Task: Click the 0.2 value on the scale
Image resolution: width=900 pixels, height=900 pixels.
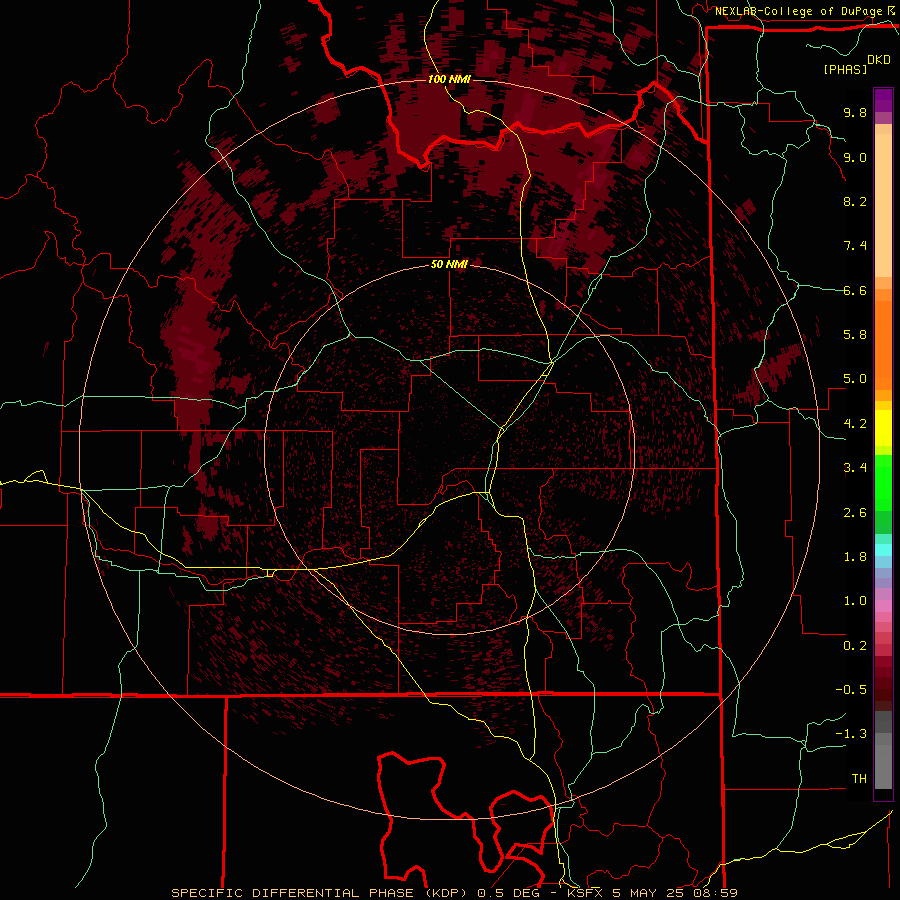Action: pyautogui.click(x=855, y=646)
